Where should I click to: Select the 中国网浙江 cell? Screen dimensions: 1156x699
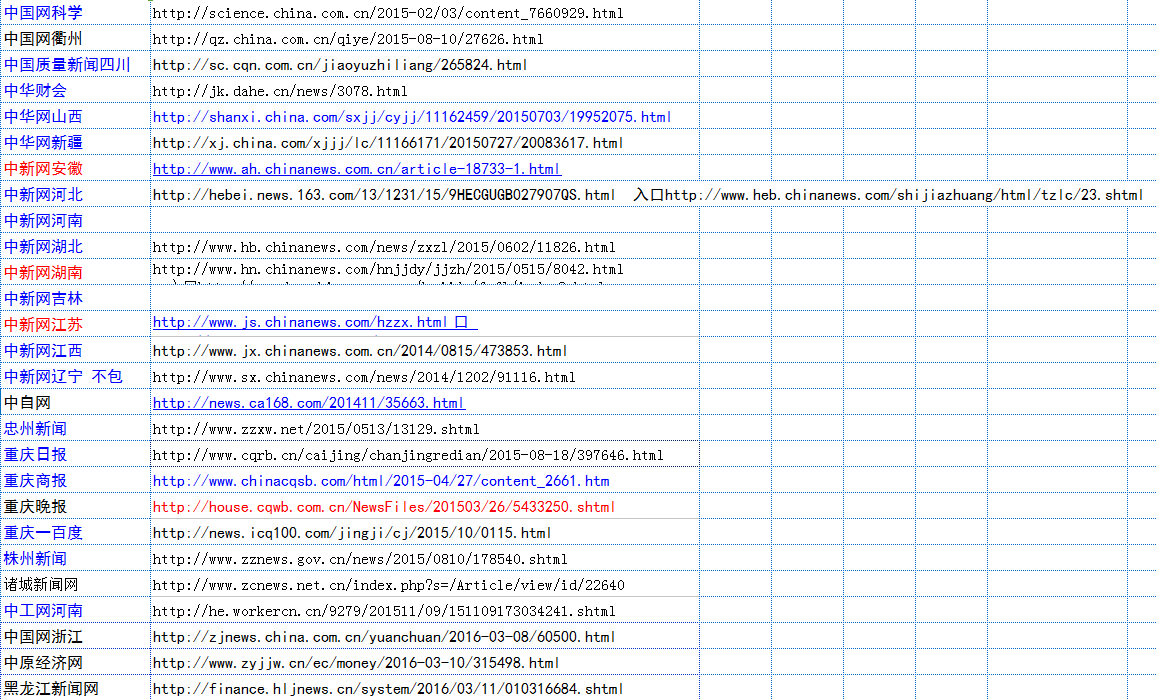[75, 636]
